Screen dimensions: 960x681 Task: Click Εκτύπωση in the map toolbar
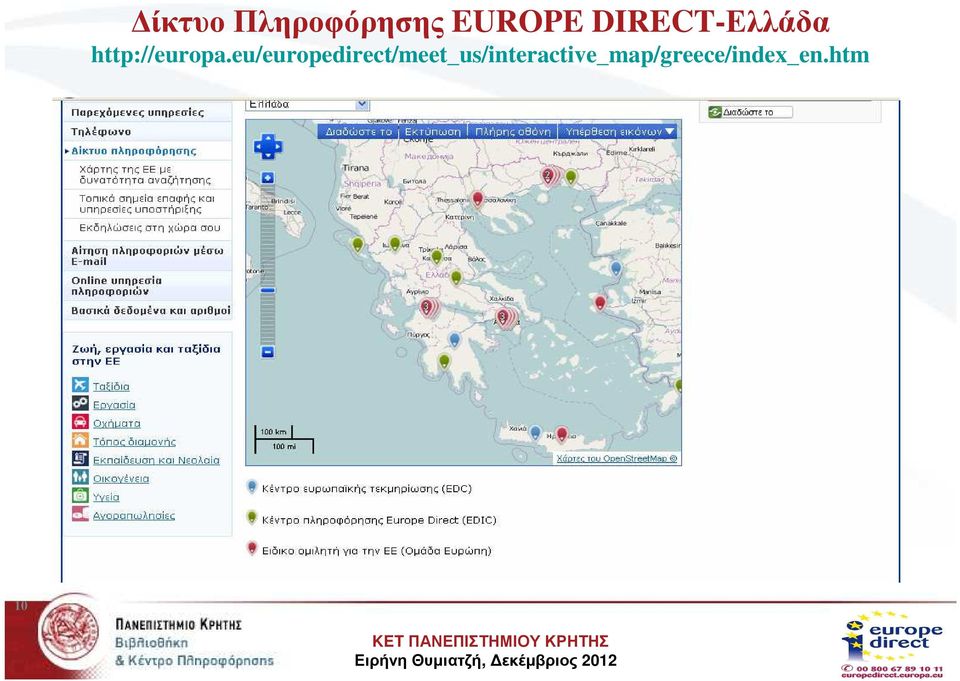tap(432, 132)
